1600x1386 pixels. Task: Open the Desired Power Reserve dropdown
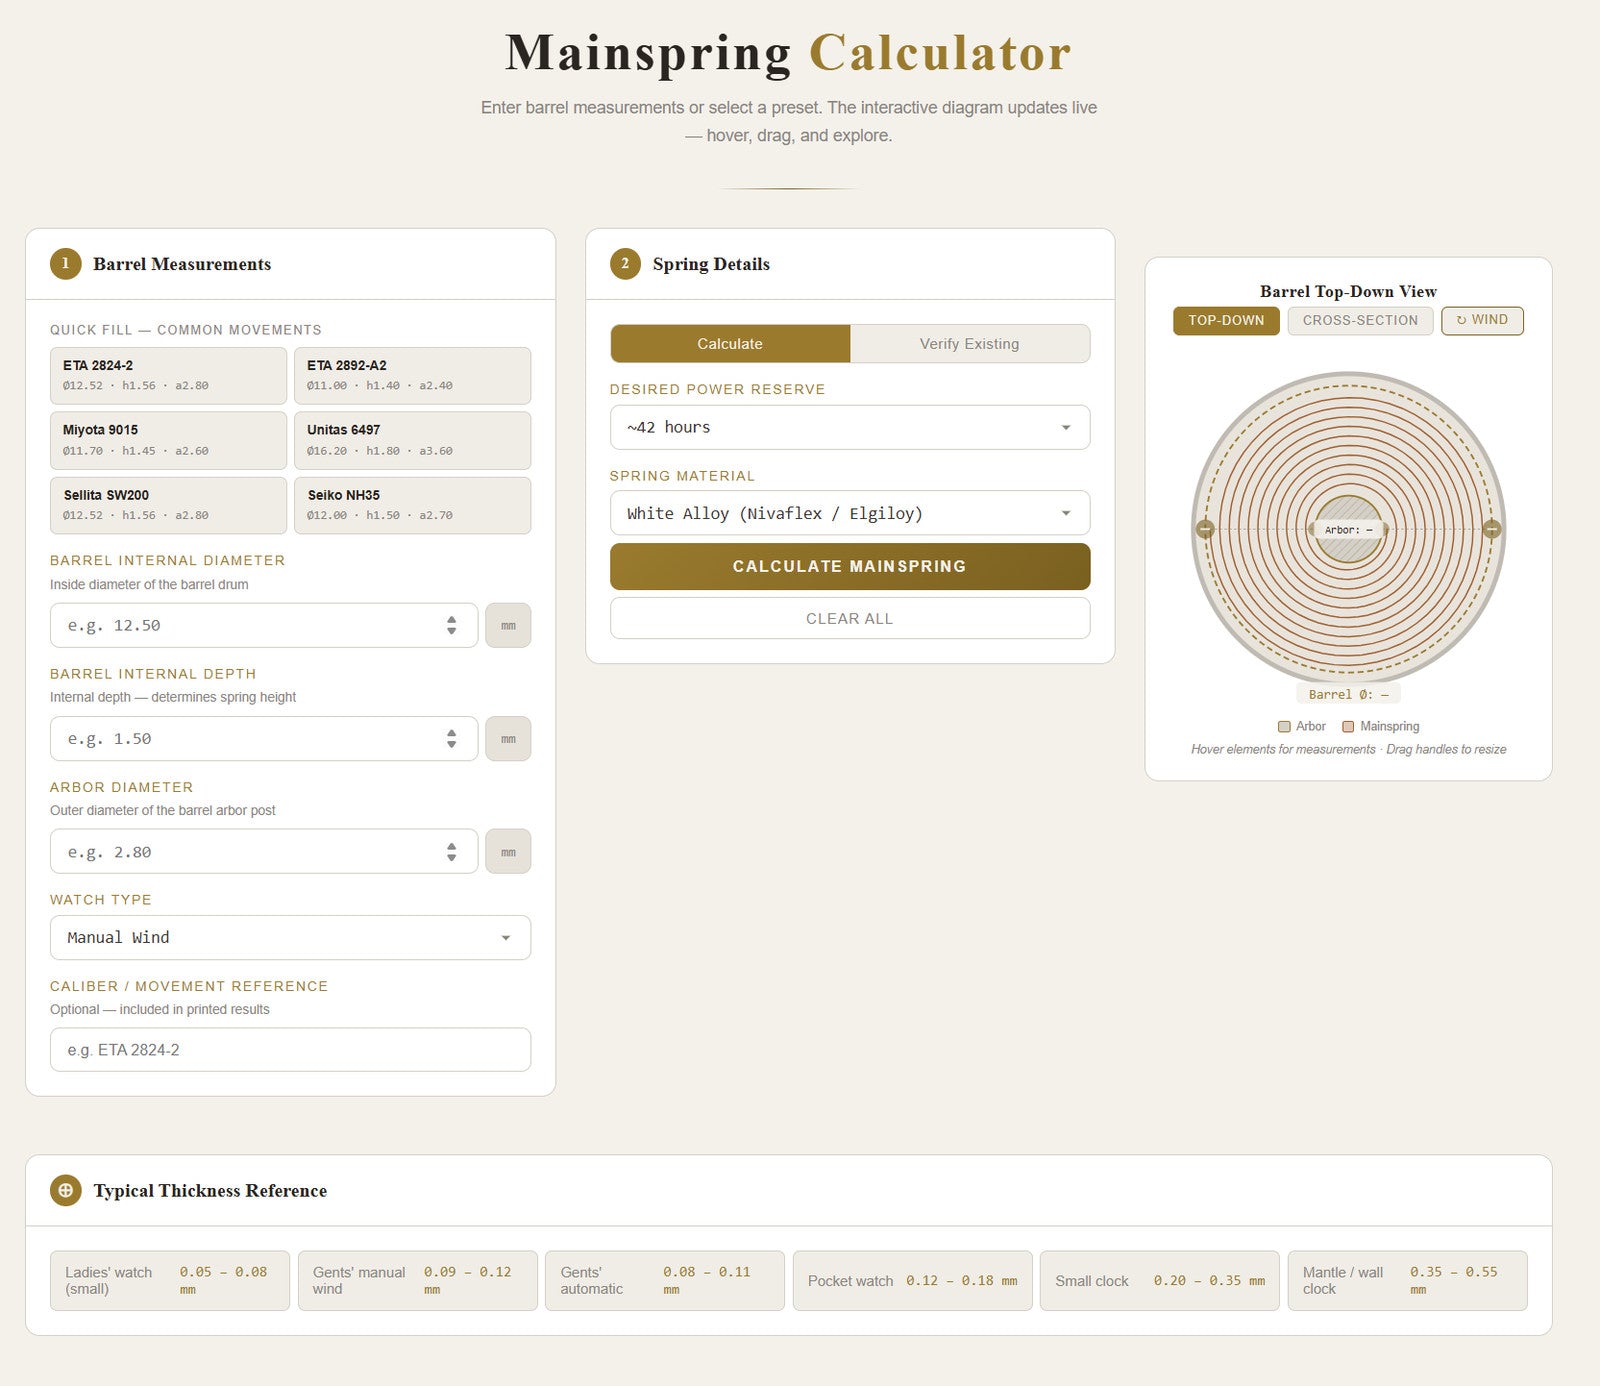point(850,427)
